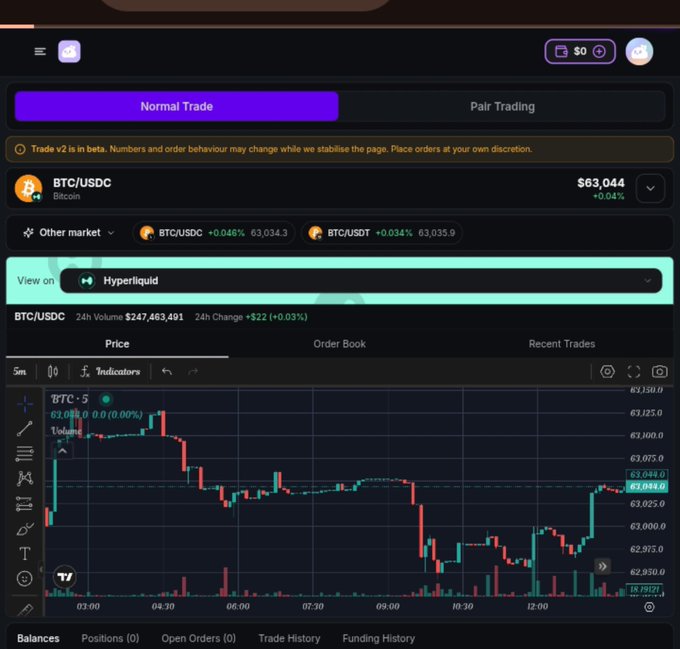
Task: Click the 24h Volume $247,463,491 value
Action: point(154,317)
